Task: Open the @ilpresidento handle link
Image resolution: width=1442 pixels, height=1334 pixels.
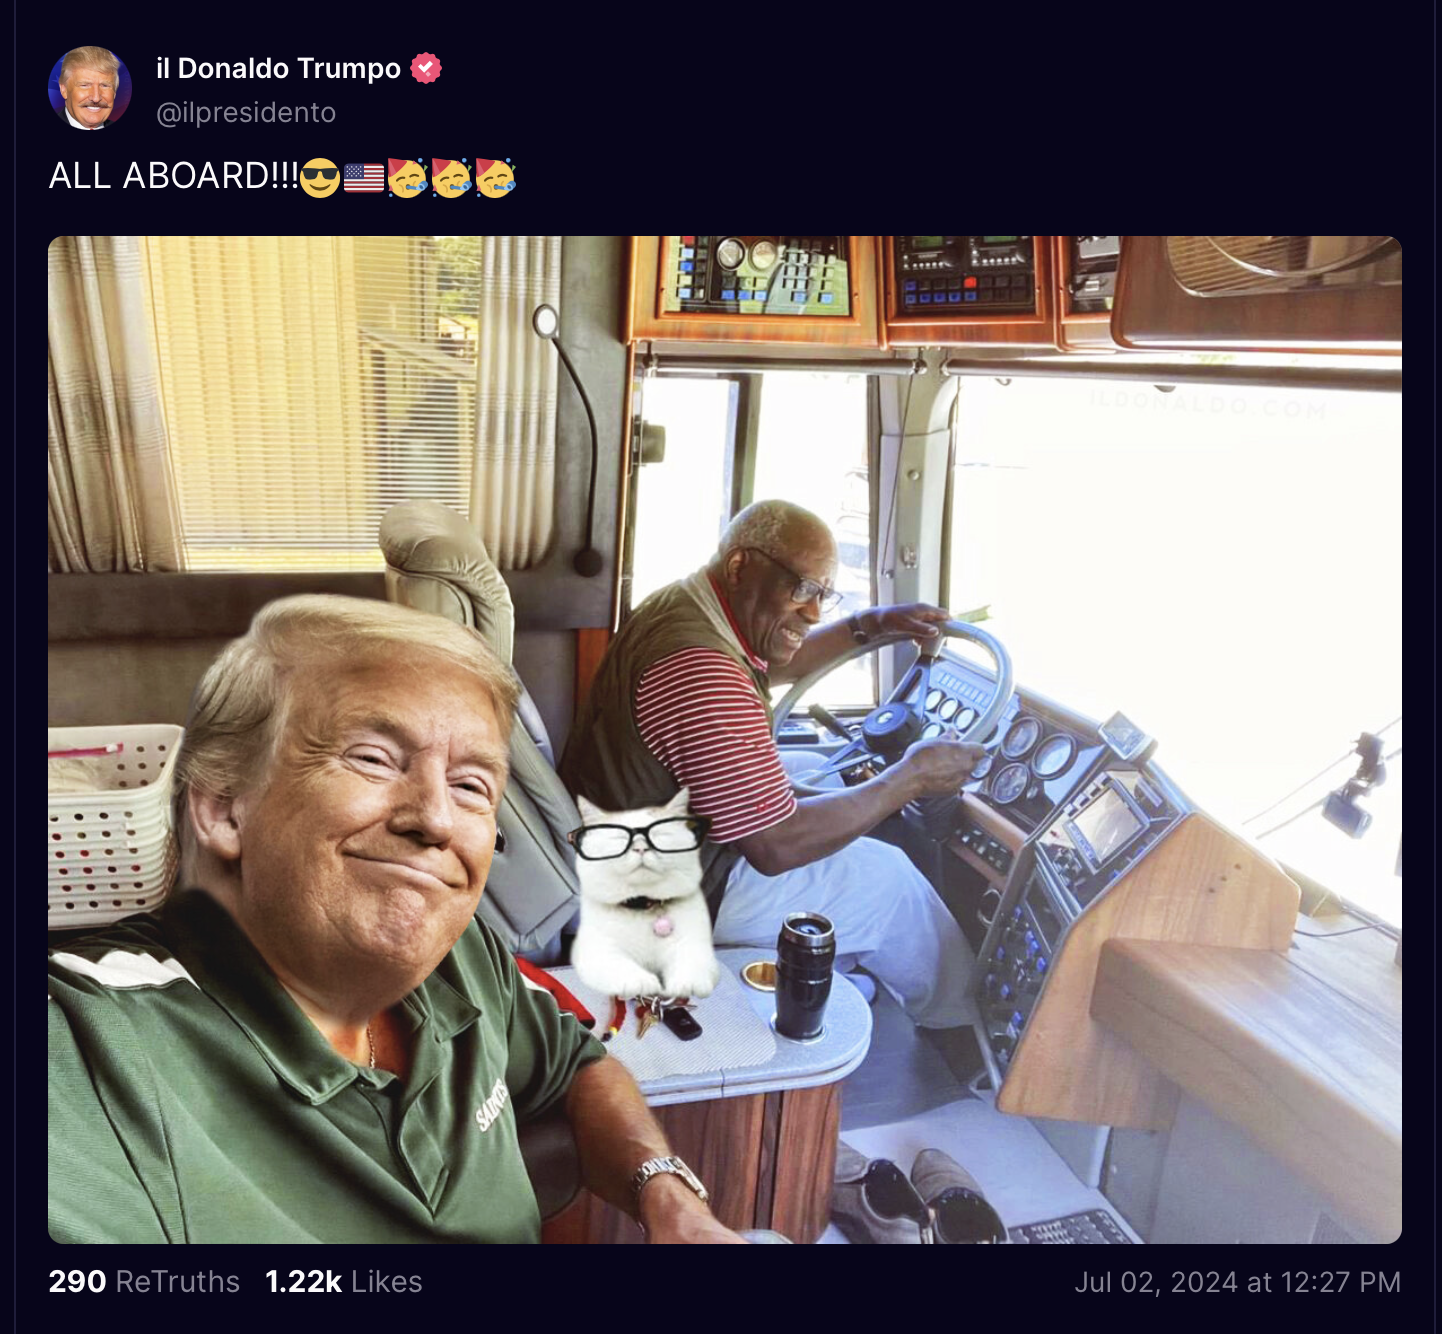Action: (x=246, y=112)
